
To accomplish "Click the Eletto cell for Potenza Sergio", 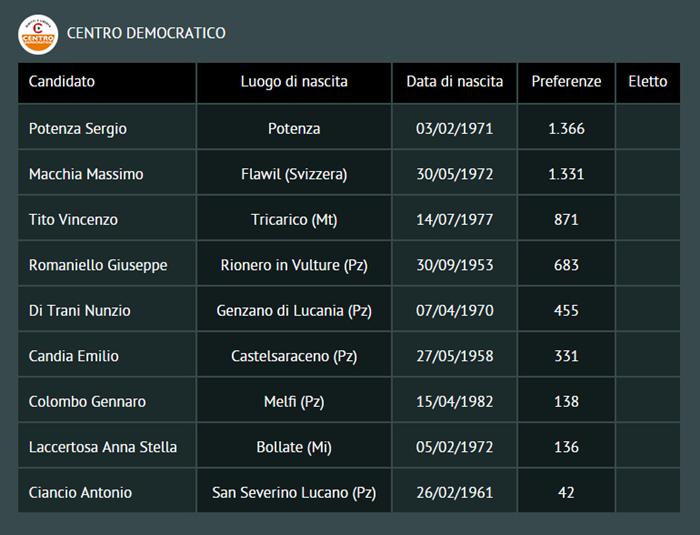I will (647, 129).
